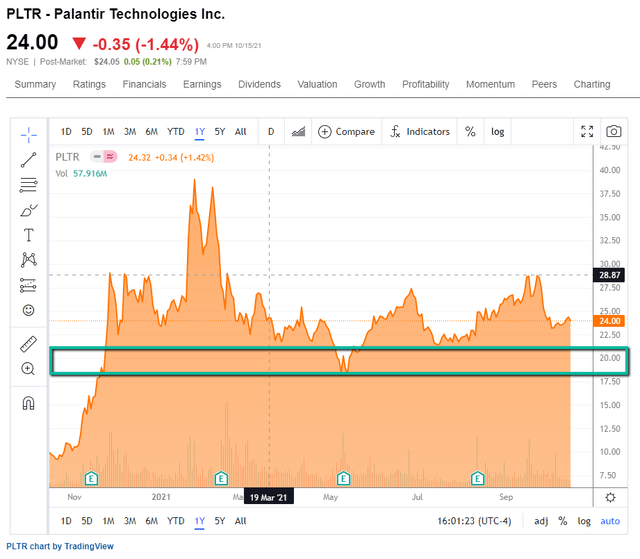Select the ruler measure tool
This screenshot has height=559, width=640.
pyautogui.click(x=28, y=344)
